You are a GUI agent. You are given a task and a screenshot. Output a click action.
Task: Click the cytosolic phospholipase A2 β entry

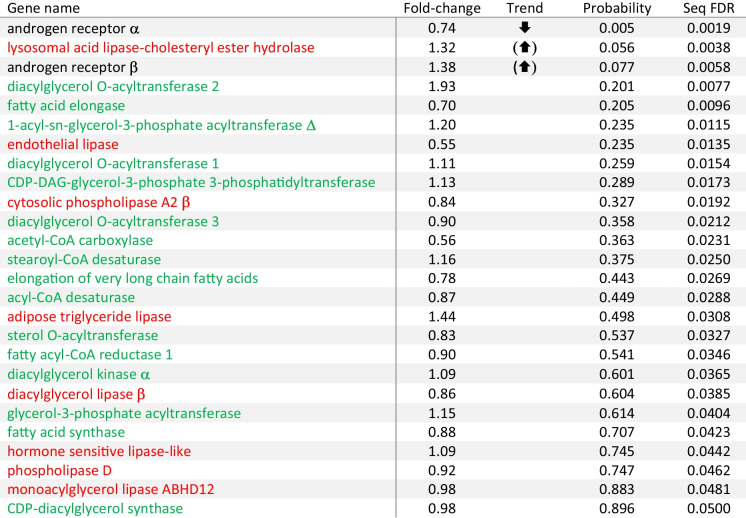point(98,202)
